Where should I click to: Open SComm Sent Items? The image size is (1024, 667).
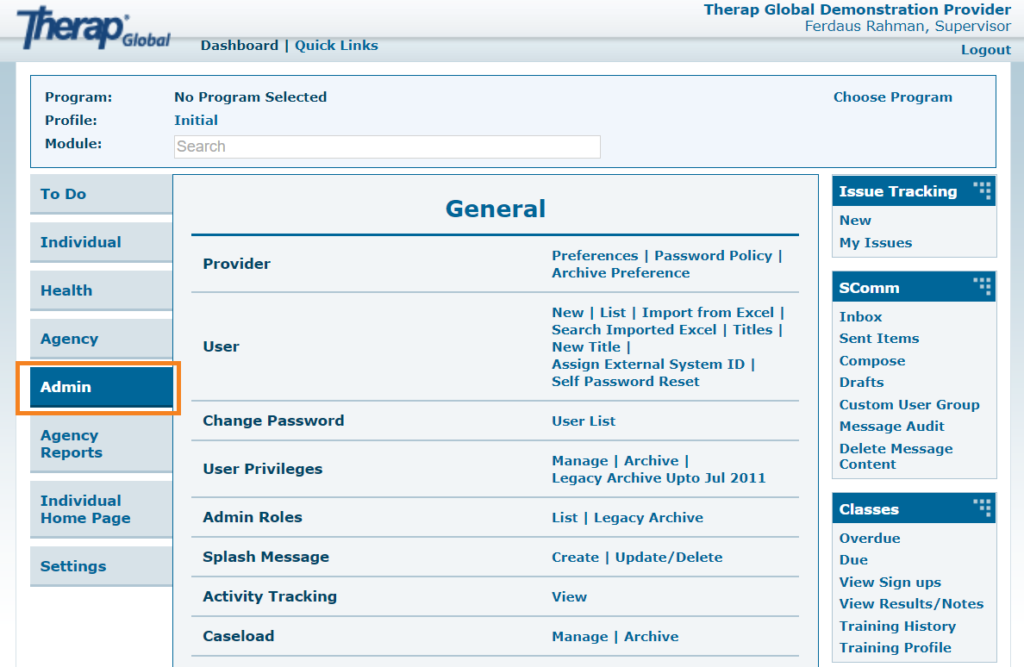click(879, 338)
